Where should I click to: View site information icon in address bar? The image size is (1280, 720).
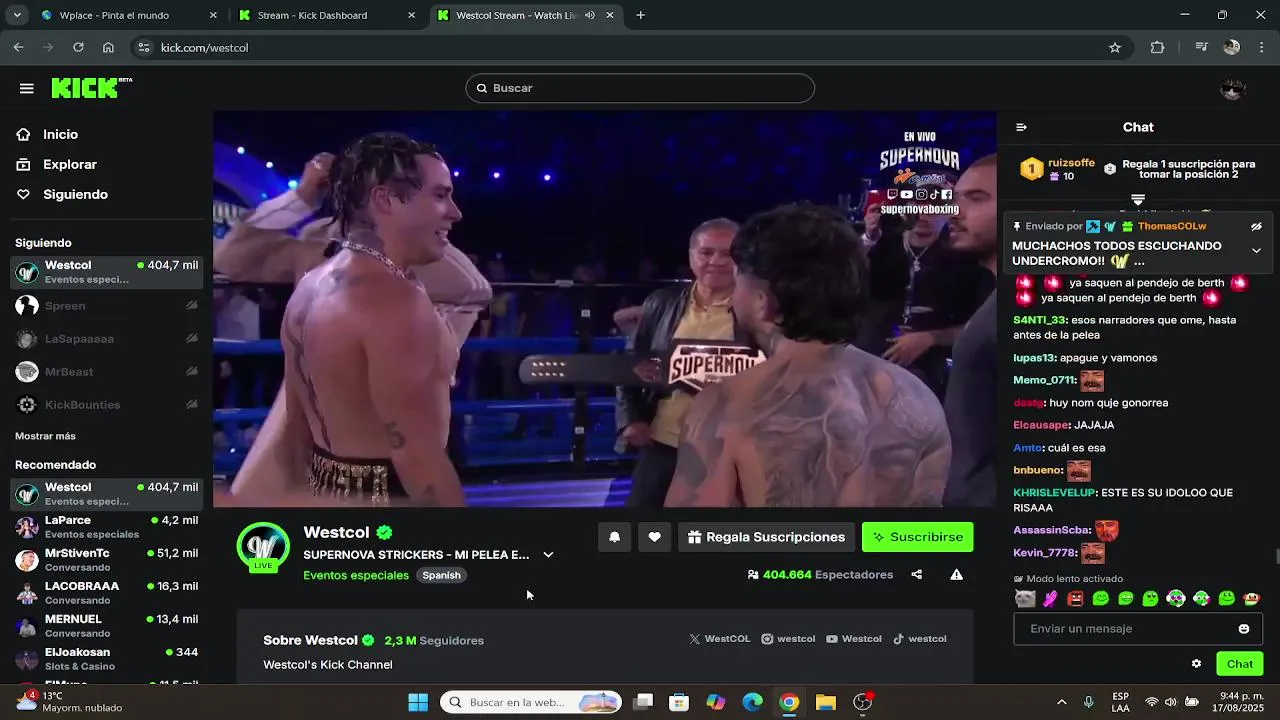pos(144,47)
